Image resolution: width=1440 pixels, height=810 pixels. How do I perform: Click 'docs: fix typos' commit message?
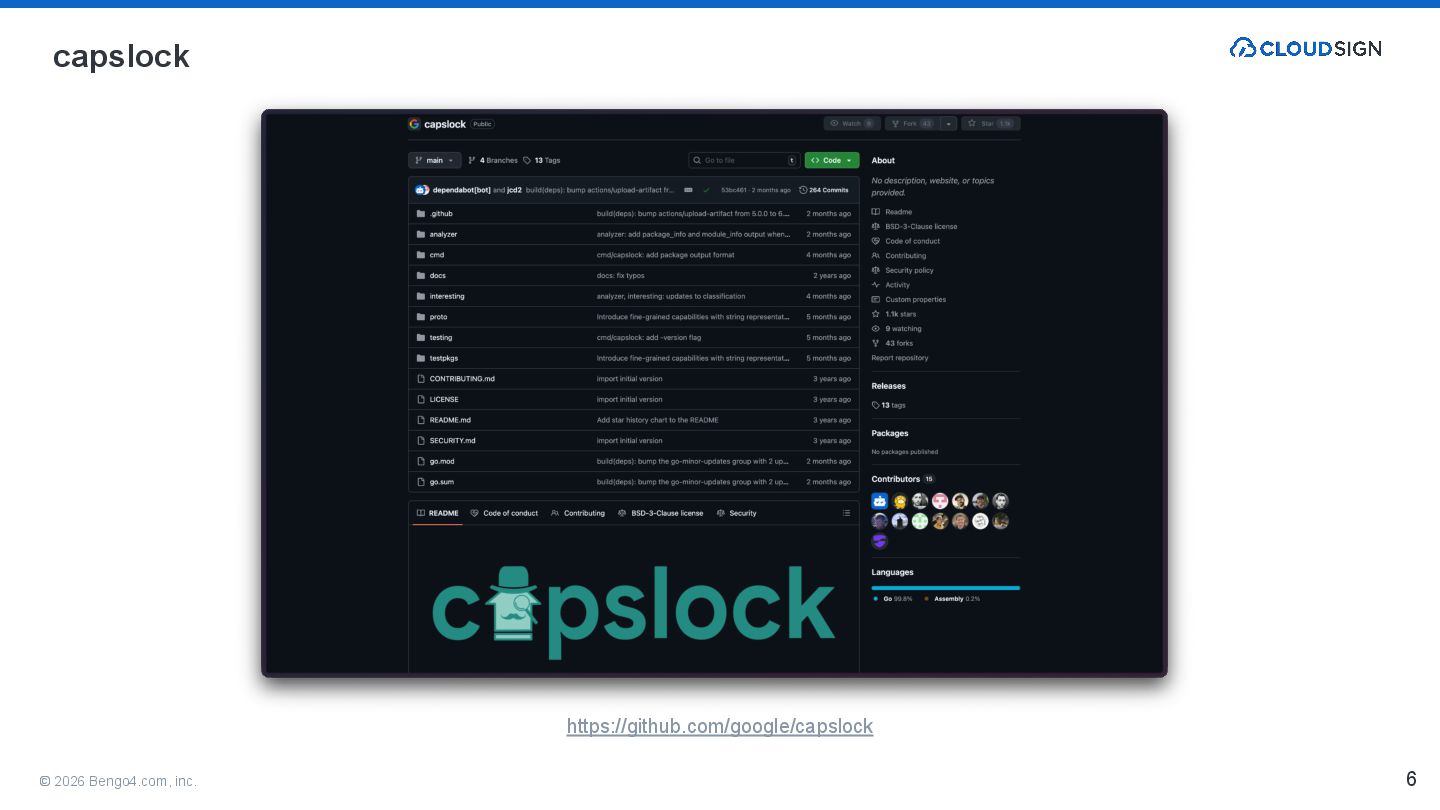click(x=621, y=276)
